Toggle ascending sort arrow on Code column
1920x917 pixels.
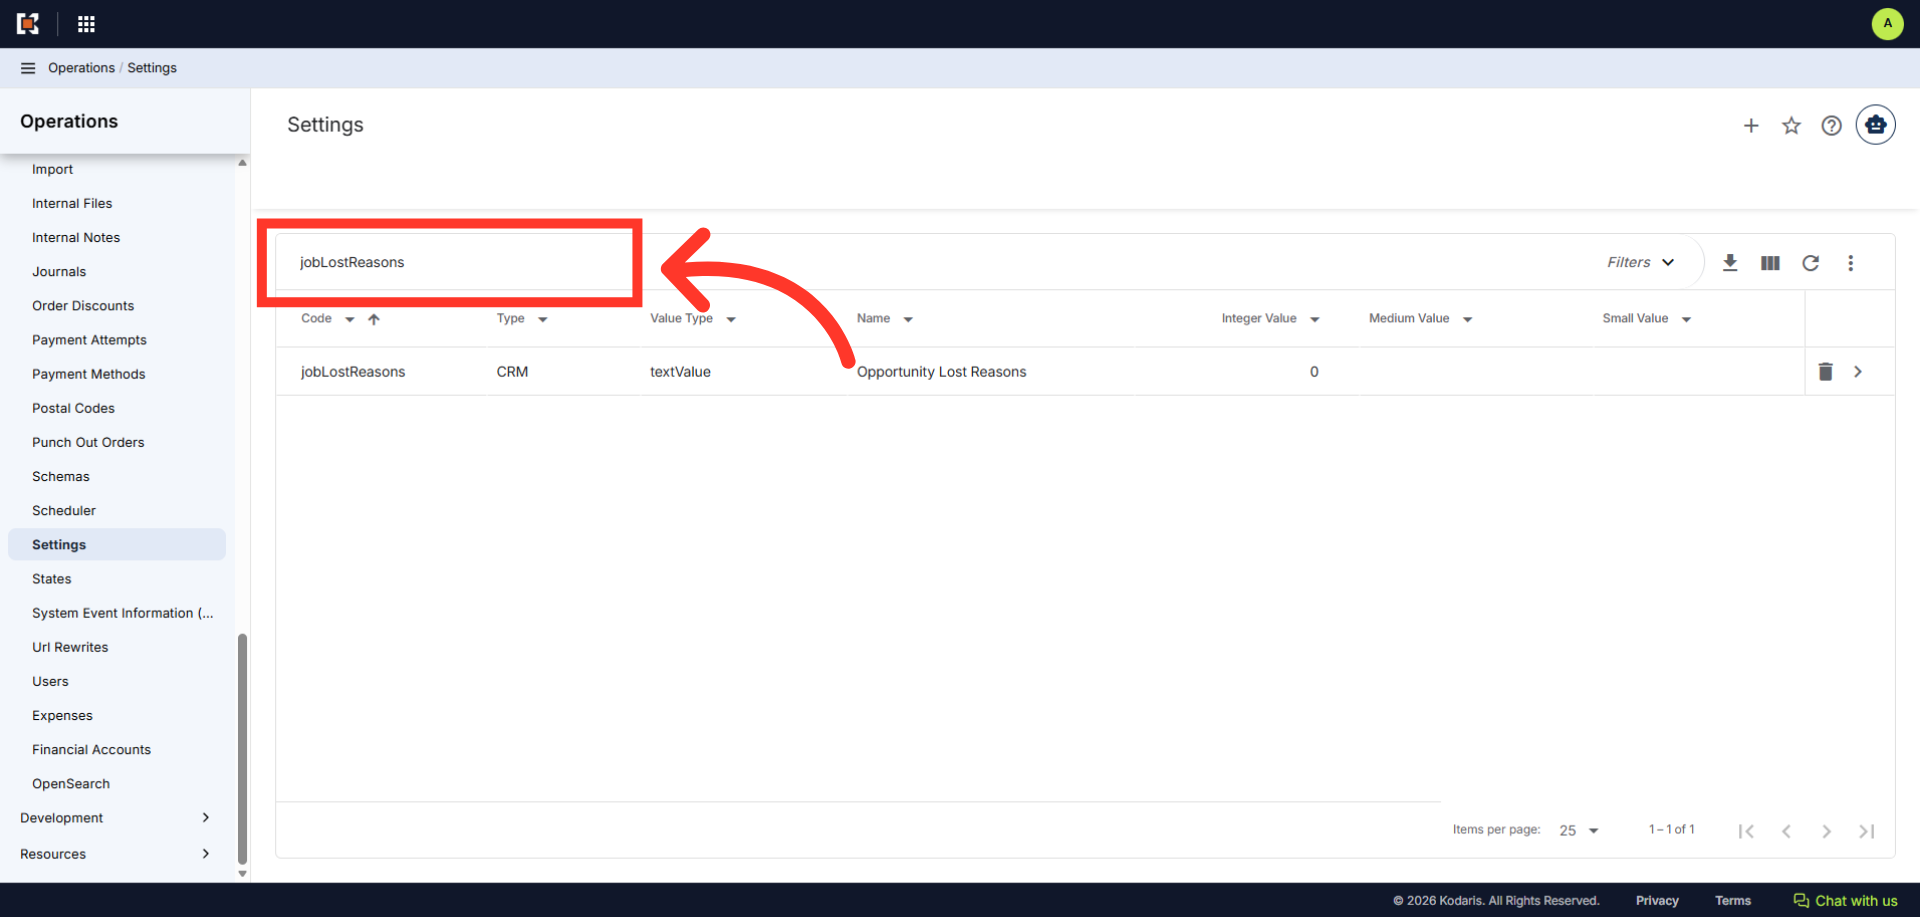point(374,320)
